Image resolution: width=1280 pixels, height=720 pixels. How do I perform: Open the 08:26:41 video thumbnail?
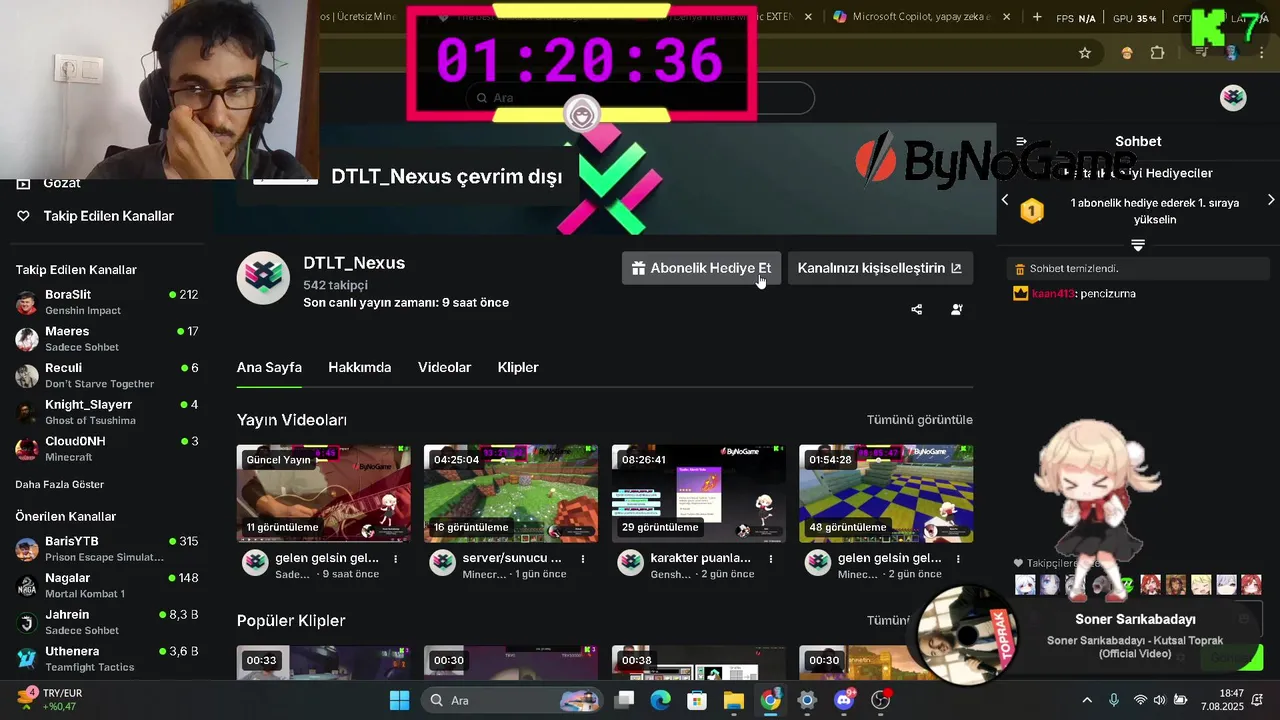699,494
